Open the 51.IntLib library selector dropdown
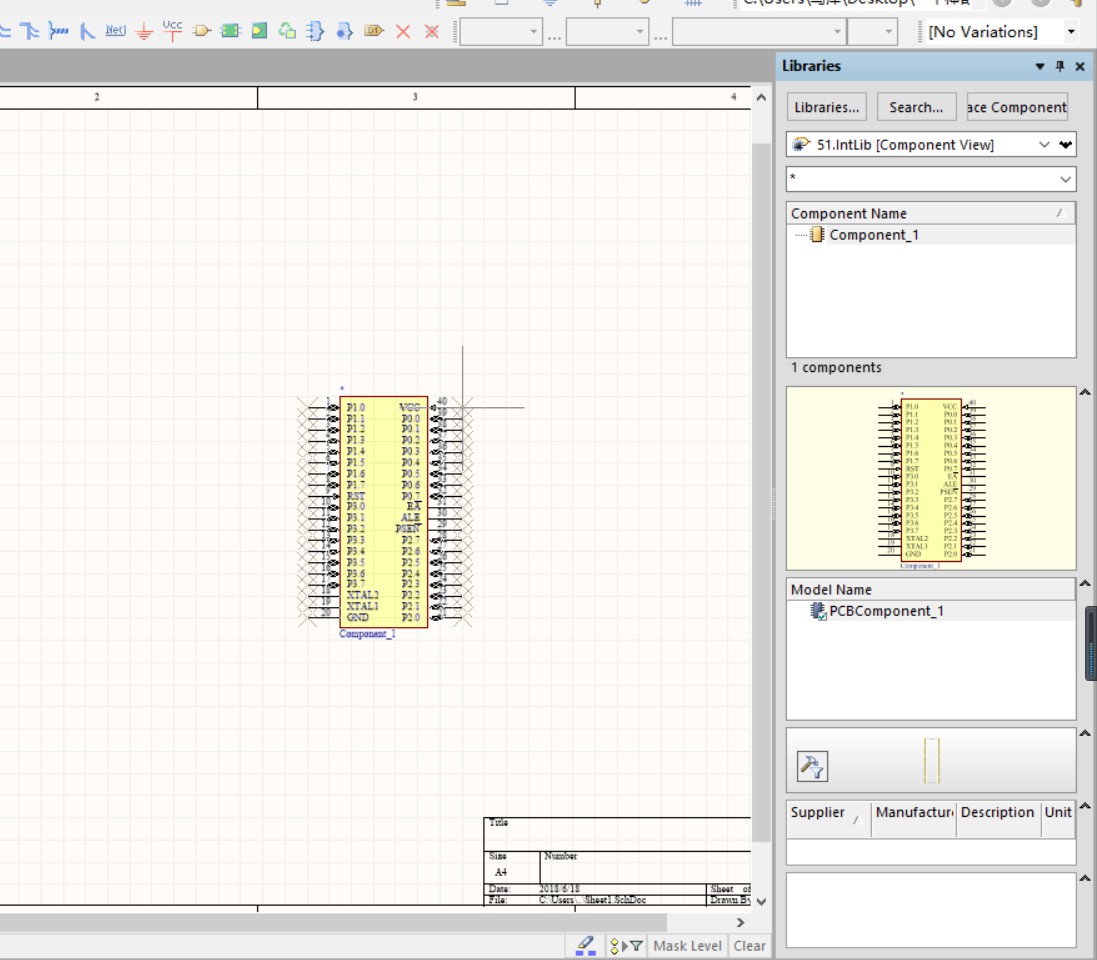 [1045, 145]
